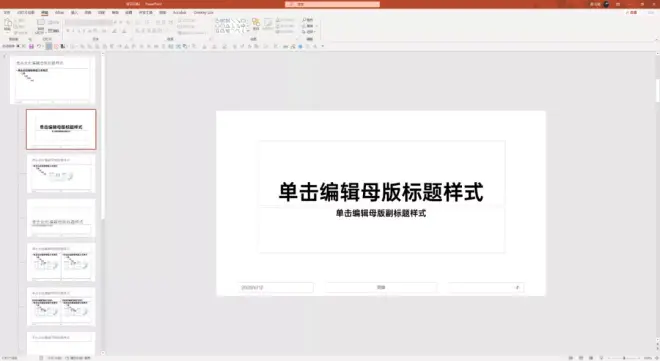Click the bullets list button
Screen dimensions: 660x361
(138, 22)
